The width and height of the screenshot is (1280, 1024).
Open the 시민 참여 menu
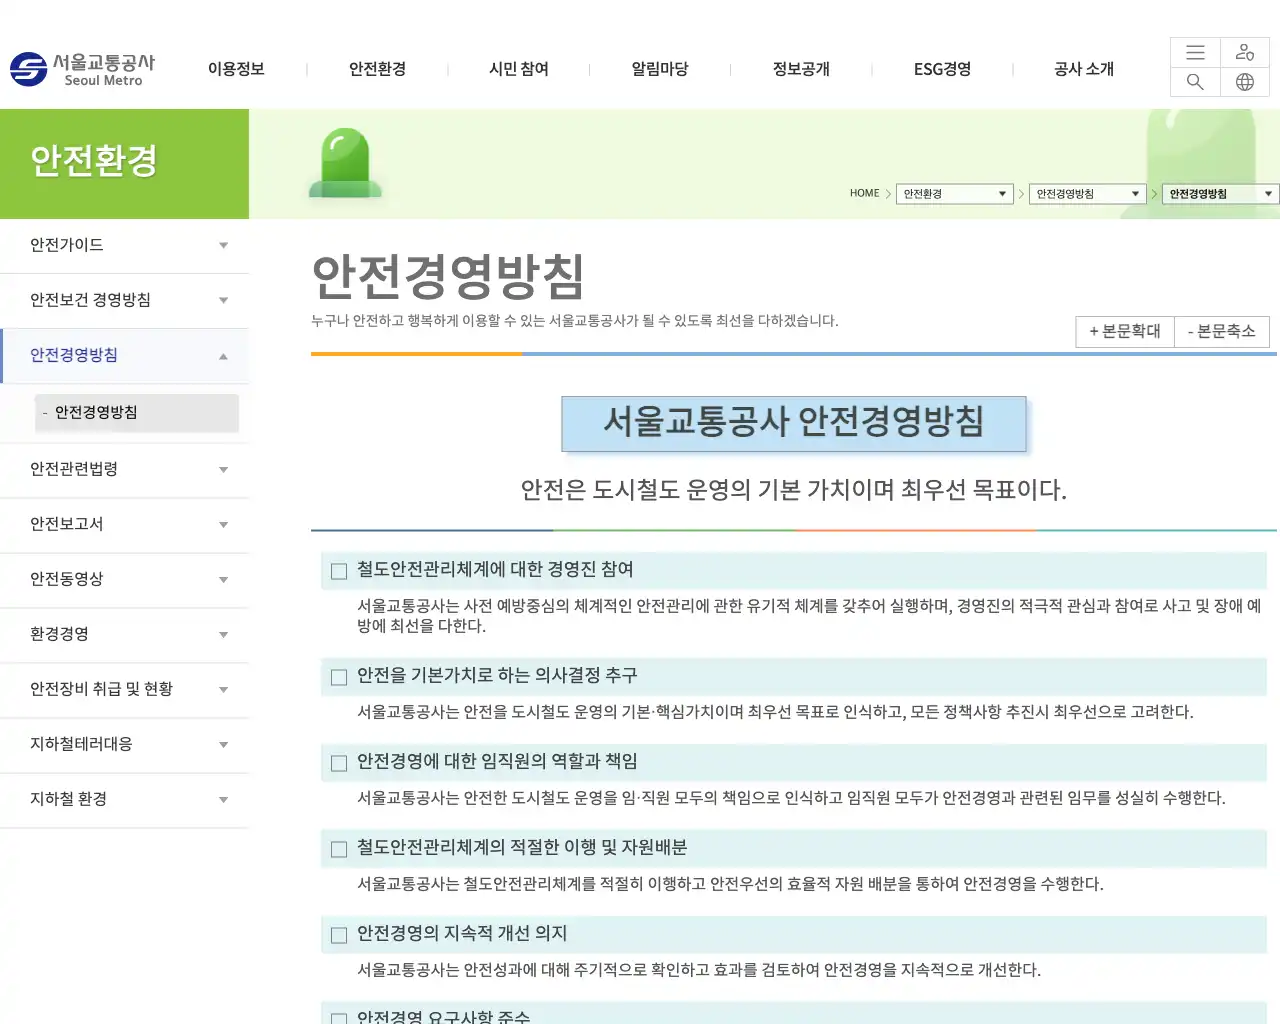[519, 69]
